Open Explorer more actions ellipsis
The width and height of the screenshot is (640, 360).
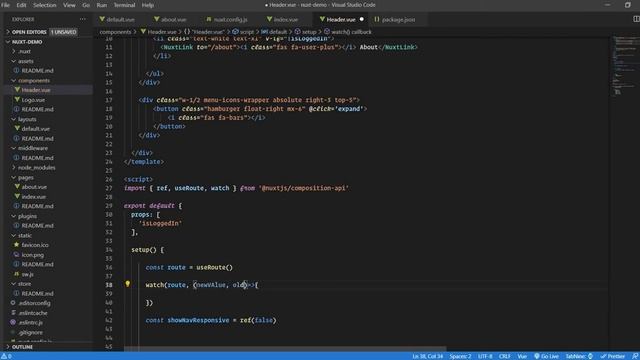(83, 19)
